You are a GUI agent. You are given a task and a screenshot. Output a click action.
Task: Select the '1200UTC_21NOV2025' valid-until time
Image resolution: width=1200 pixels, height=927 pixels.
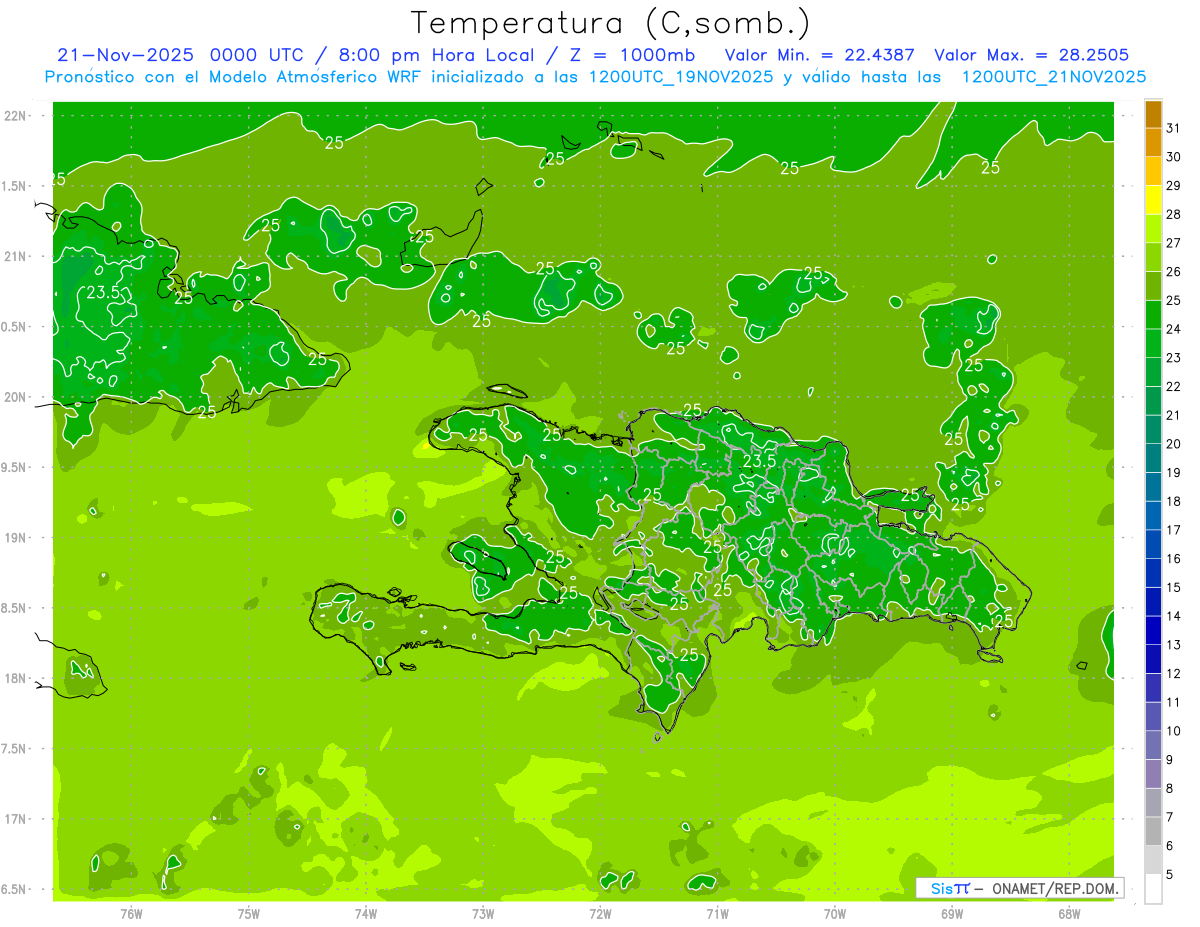tap(1054, 76)
